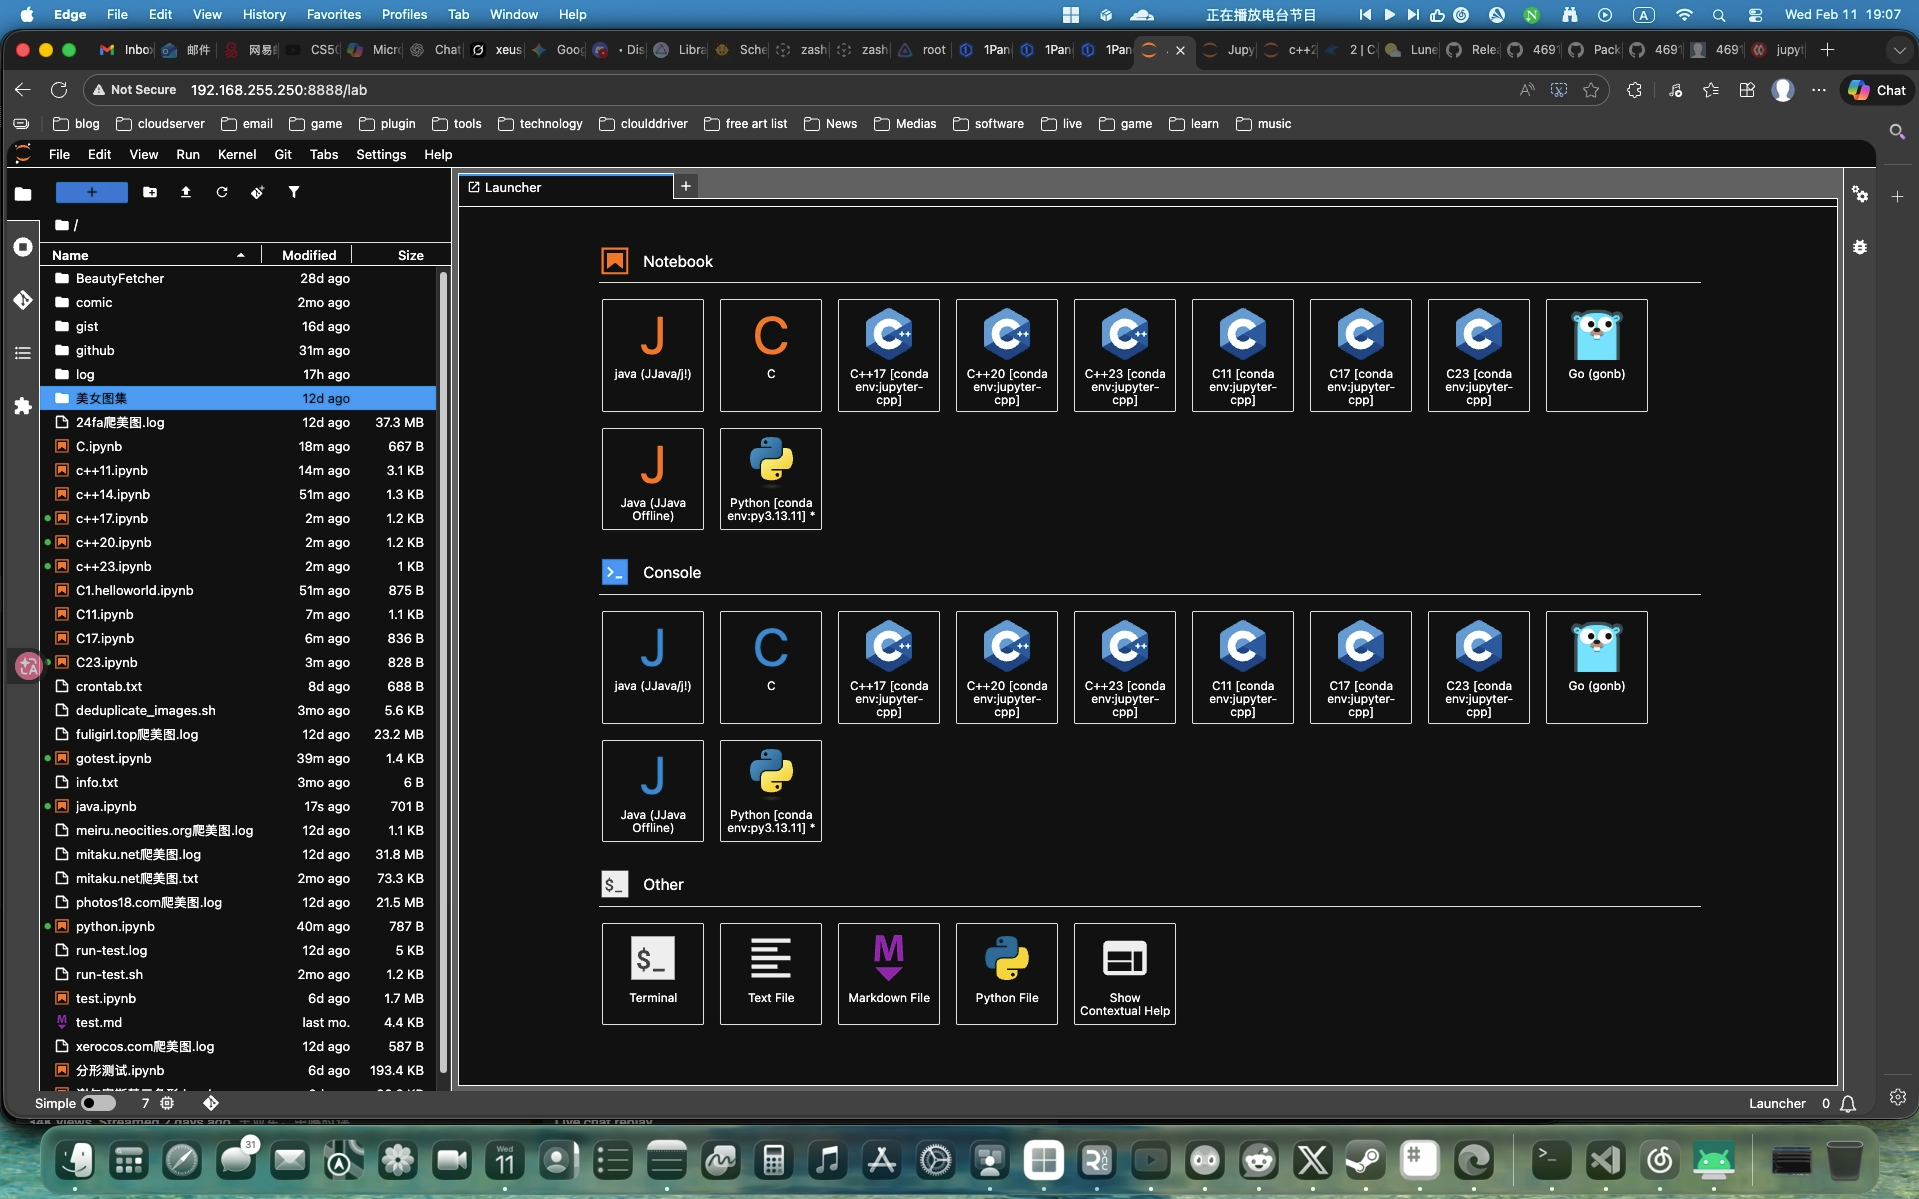The height and width of the screenshot is (1199, 1919).
Task: Open the property inspector right sidebar icon
Action: pyautogui.click(x=1860, y=194)
